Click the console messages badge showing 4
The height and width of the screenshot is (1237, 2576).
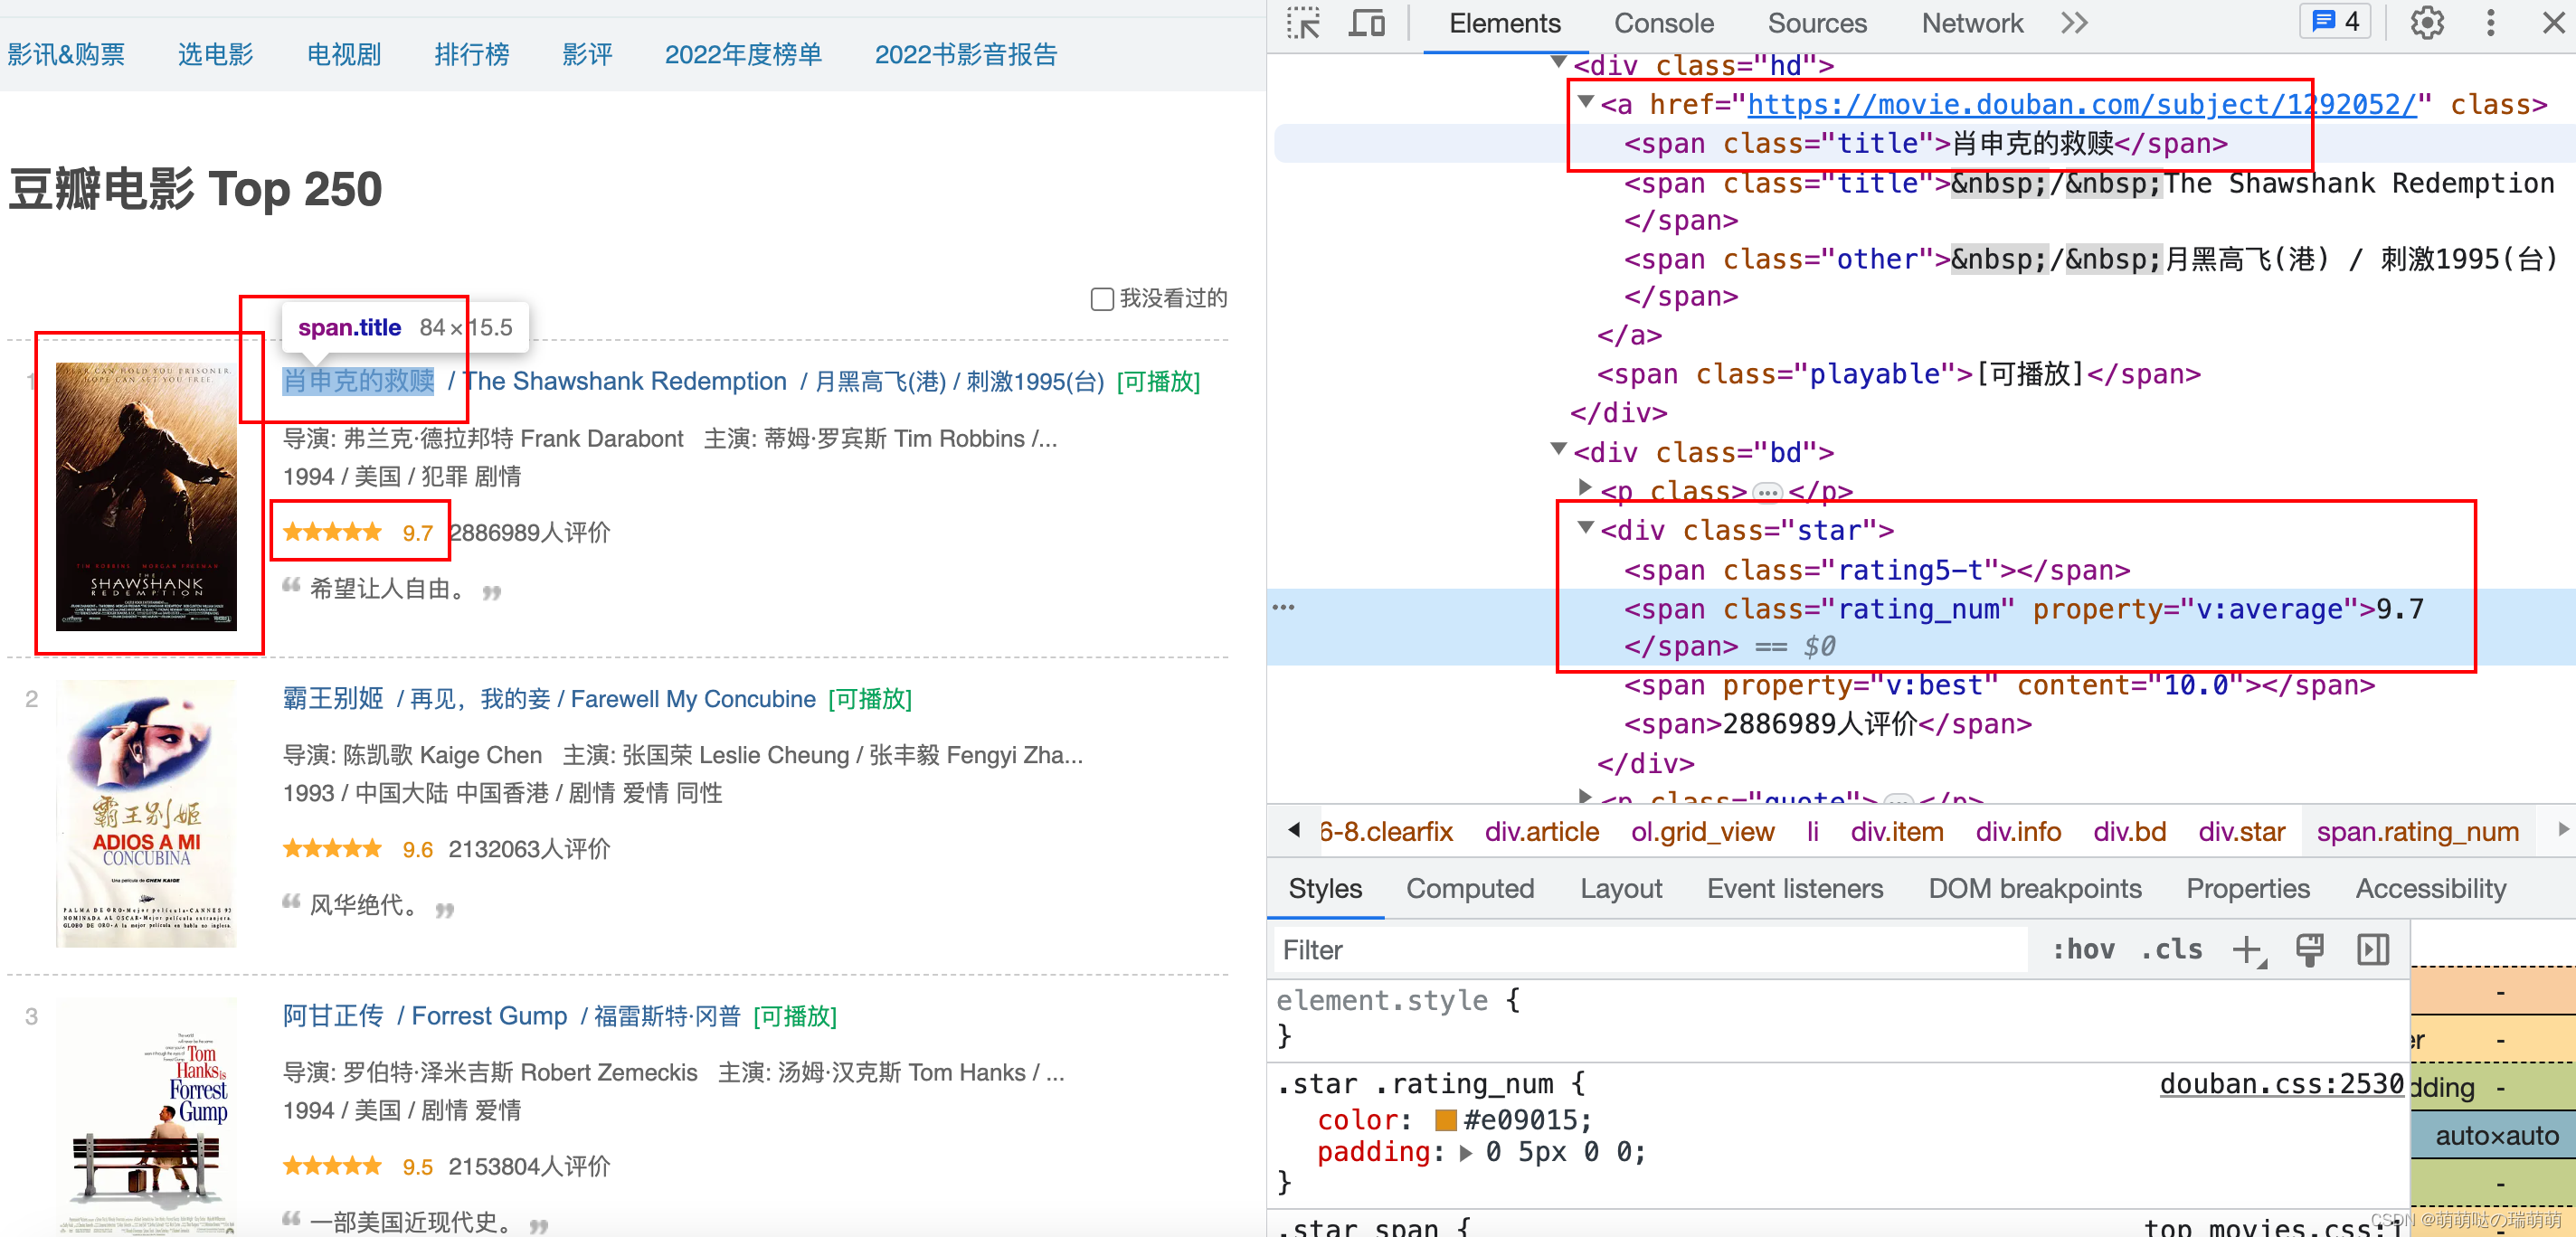click(x=2335, y=22)
